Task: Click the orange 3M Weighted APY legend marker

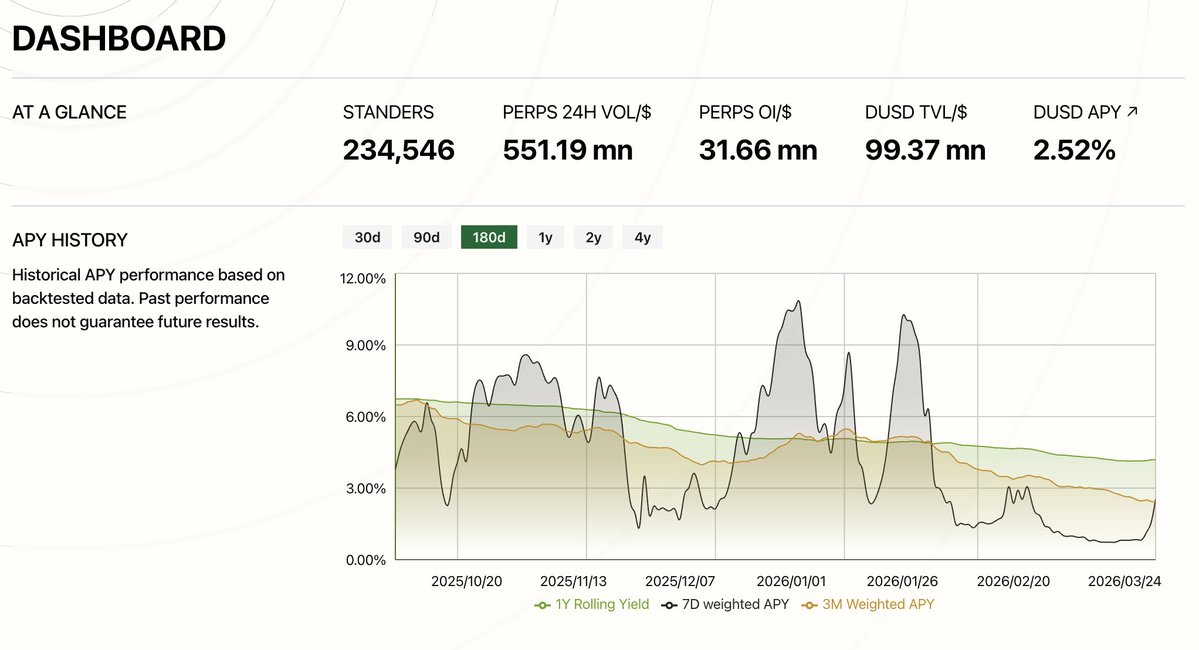Action: [x=809, y=605]
